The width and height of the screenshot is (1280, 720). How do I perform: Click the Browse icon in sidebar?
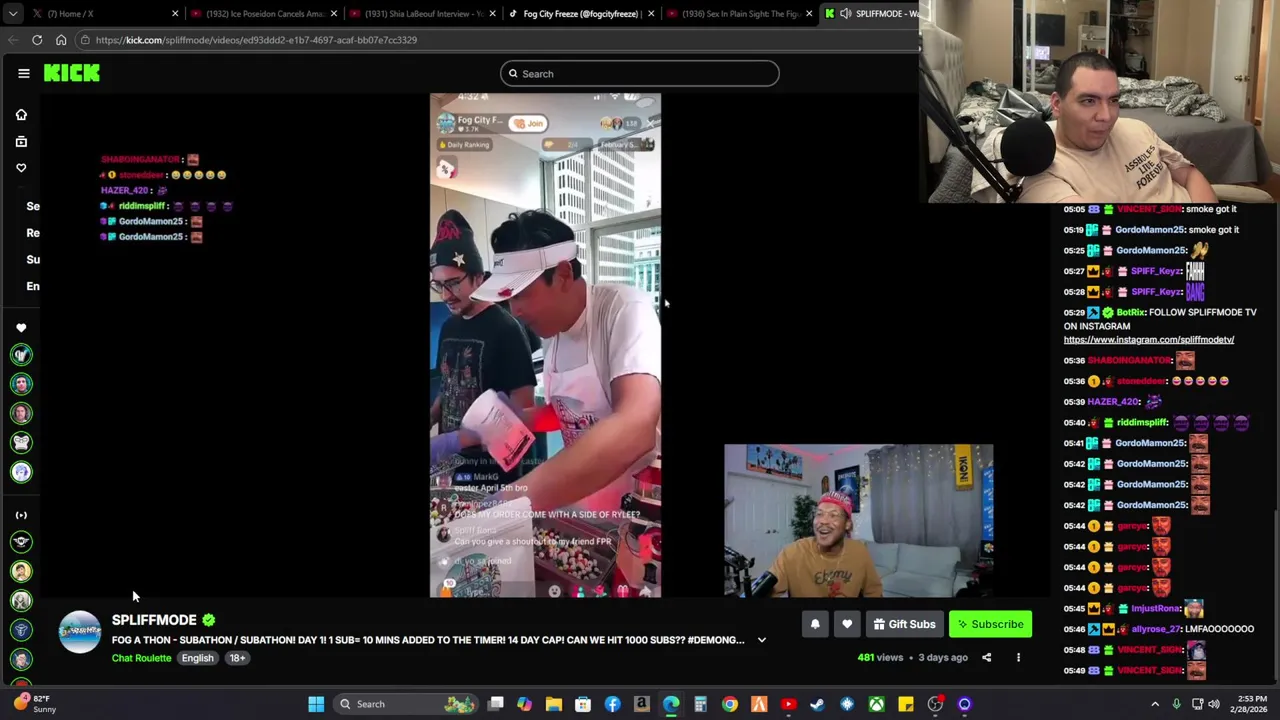(21, 141)
